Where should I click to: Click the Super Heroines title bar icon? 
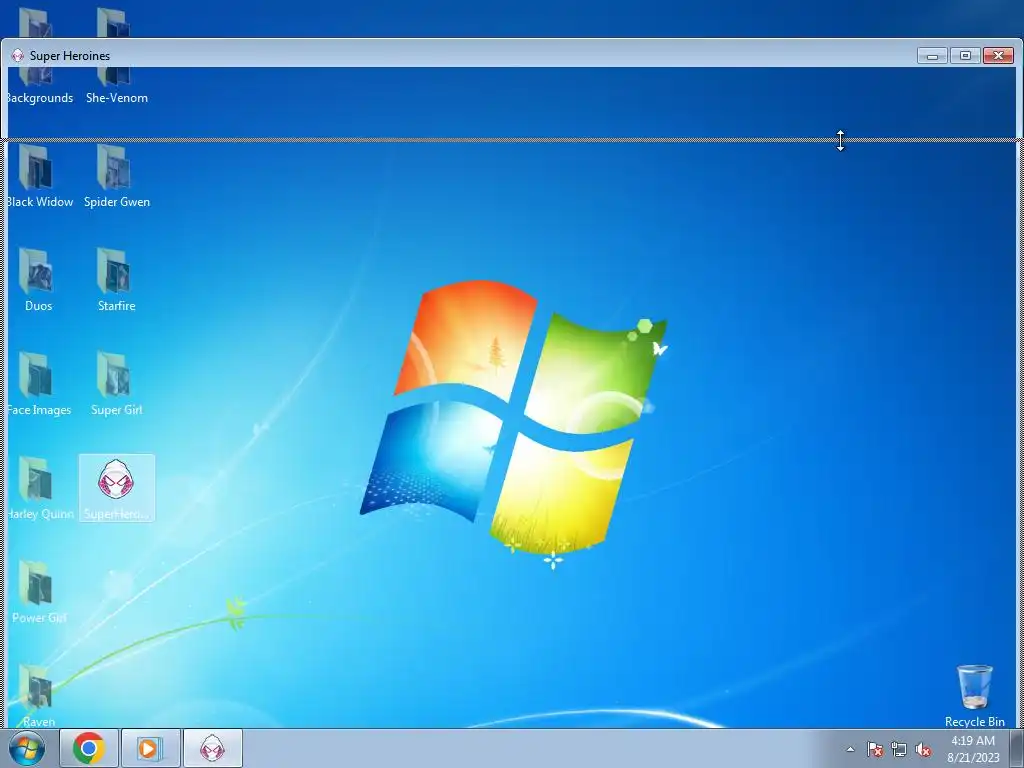tap(18, 56)
